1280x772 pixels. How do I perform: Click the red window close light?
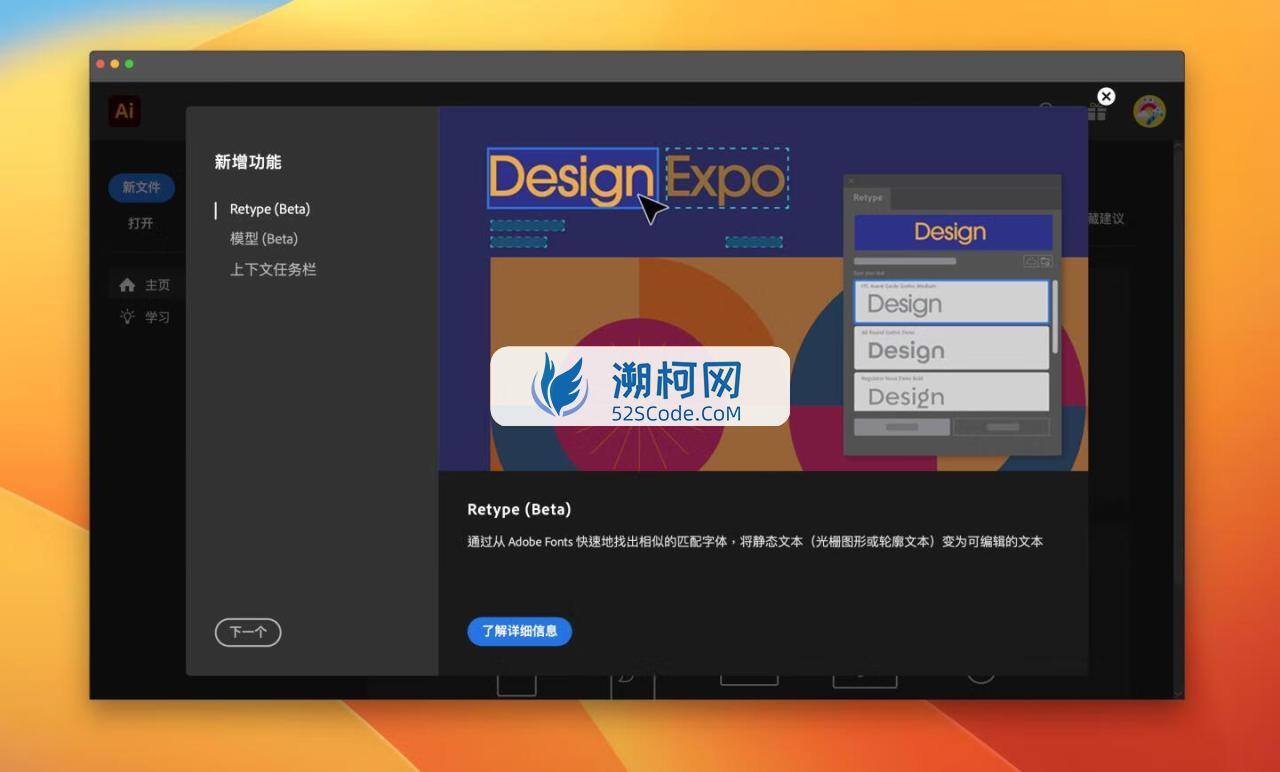100,64
